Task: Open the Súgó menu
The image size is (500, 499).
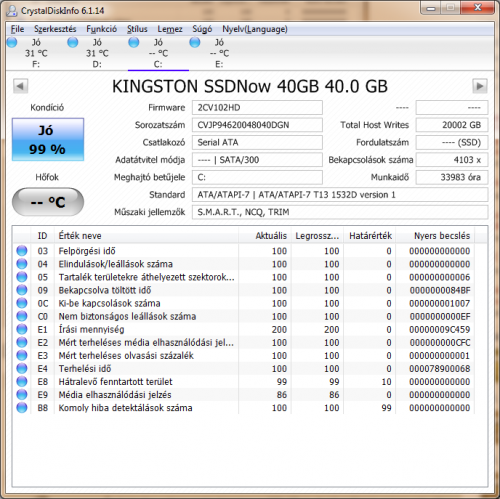Action: click(x=202, y=29)
